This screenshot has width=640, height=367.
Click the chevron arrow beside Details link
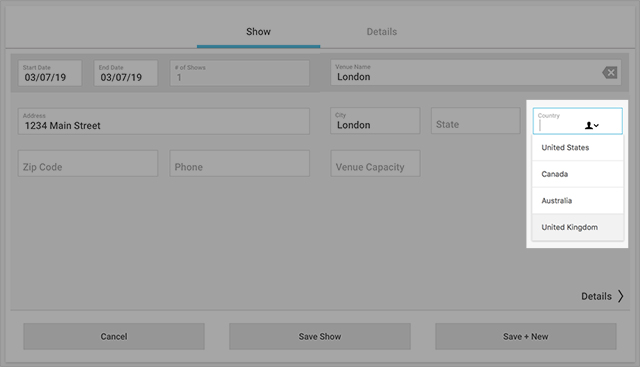(x=620, y=296)
